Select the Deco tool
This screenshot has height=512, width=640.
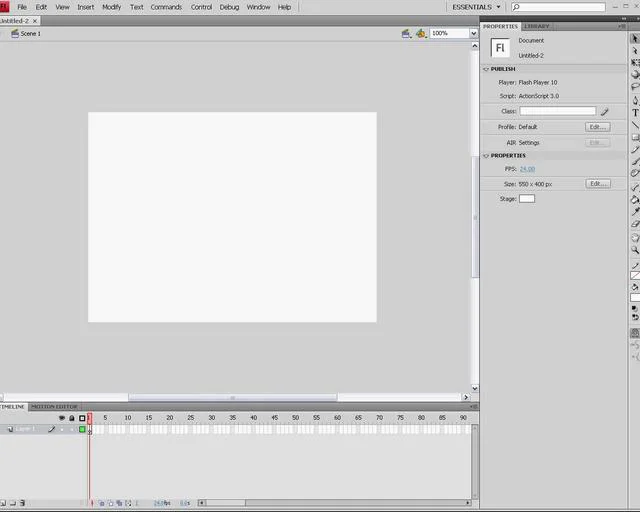(x=635, y=173)
